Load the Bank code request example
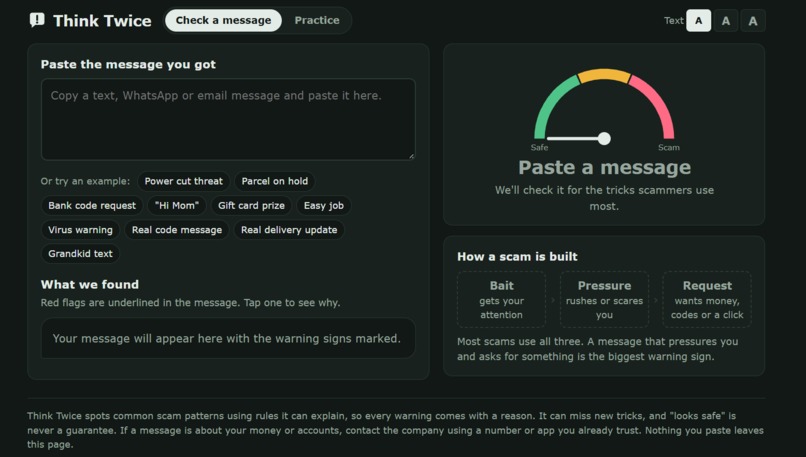 [x=92, y=206]
